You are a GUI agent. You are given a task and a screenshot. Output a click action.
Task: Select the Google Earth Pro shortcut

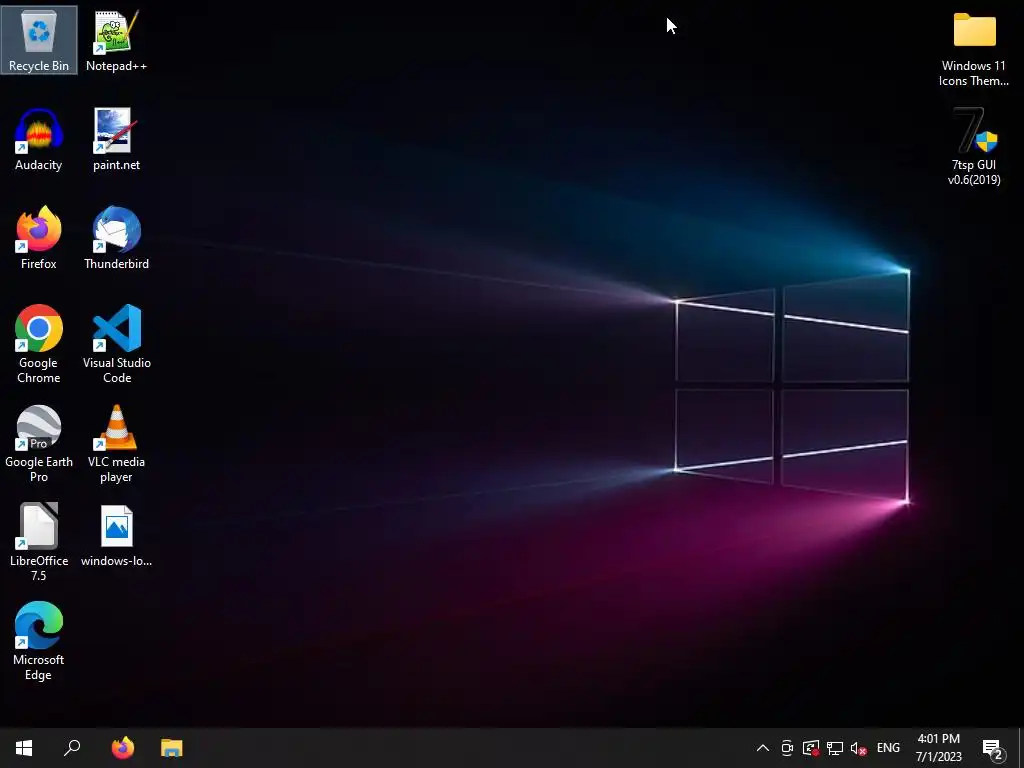click(x=39, y=443)
